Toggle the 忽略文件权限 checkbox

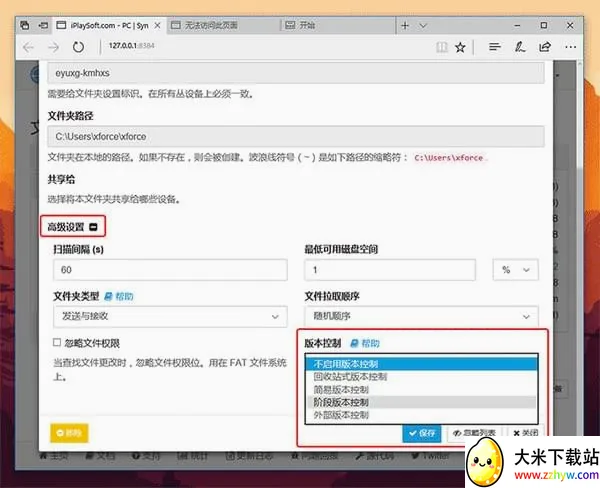point(57,342)
